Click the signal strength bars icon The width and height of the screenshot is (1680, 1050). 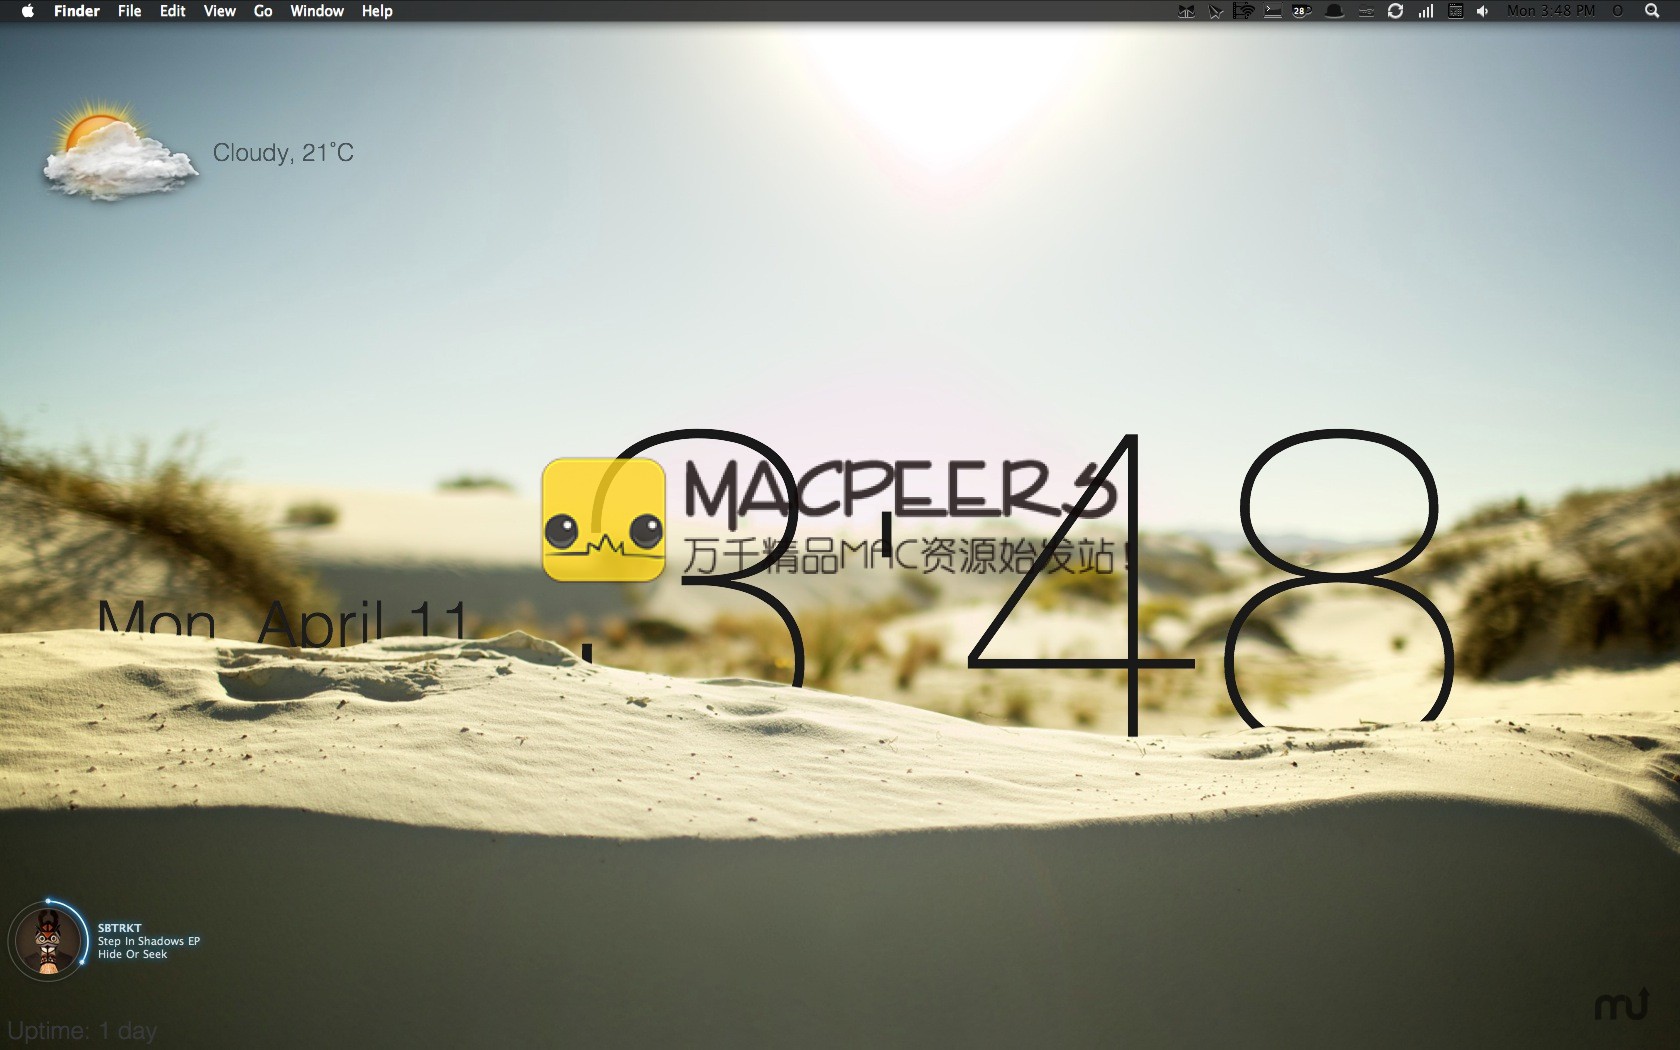coord(1425,11)
